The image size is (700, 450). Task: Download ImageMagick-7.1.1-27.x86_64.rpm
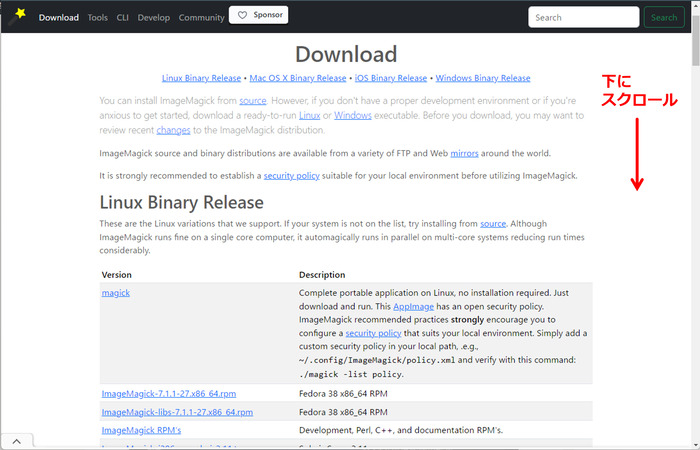pos(169,394)
